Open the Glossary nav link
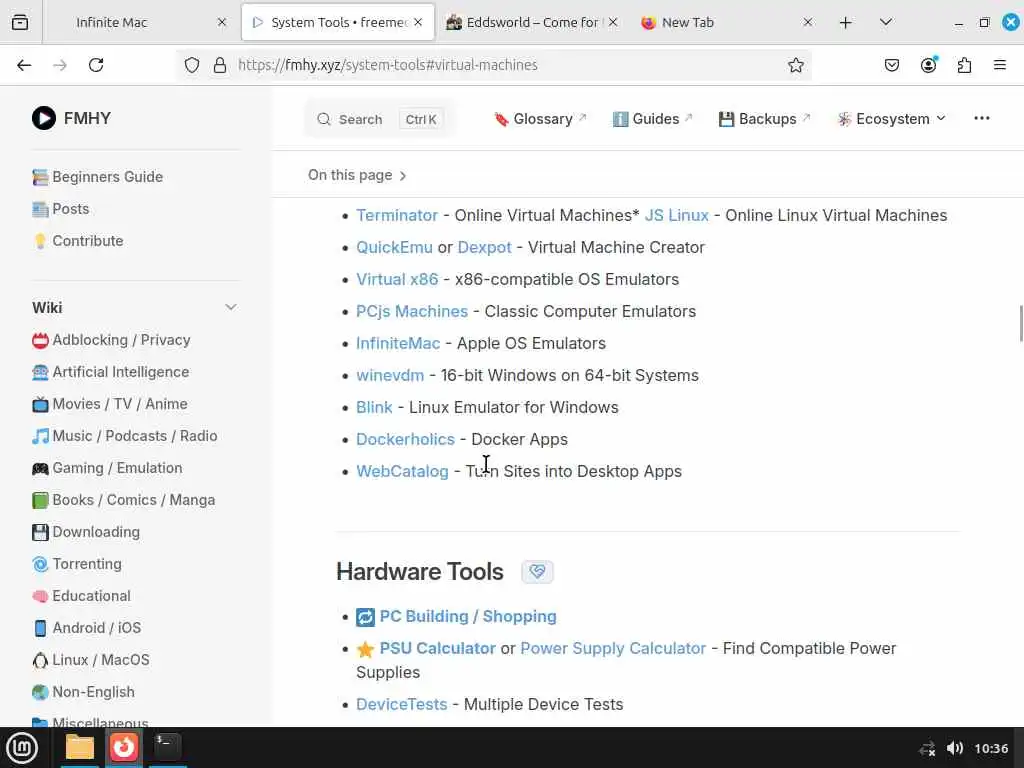 (x=540, y=119)
